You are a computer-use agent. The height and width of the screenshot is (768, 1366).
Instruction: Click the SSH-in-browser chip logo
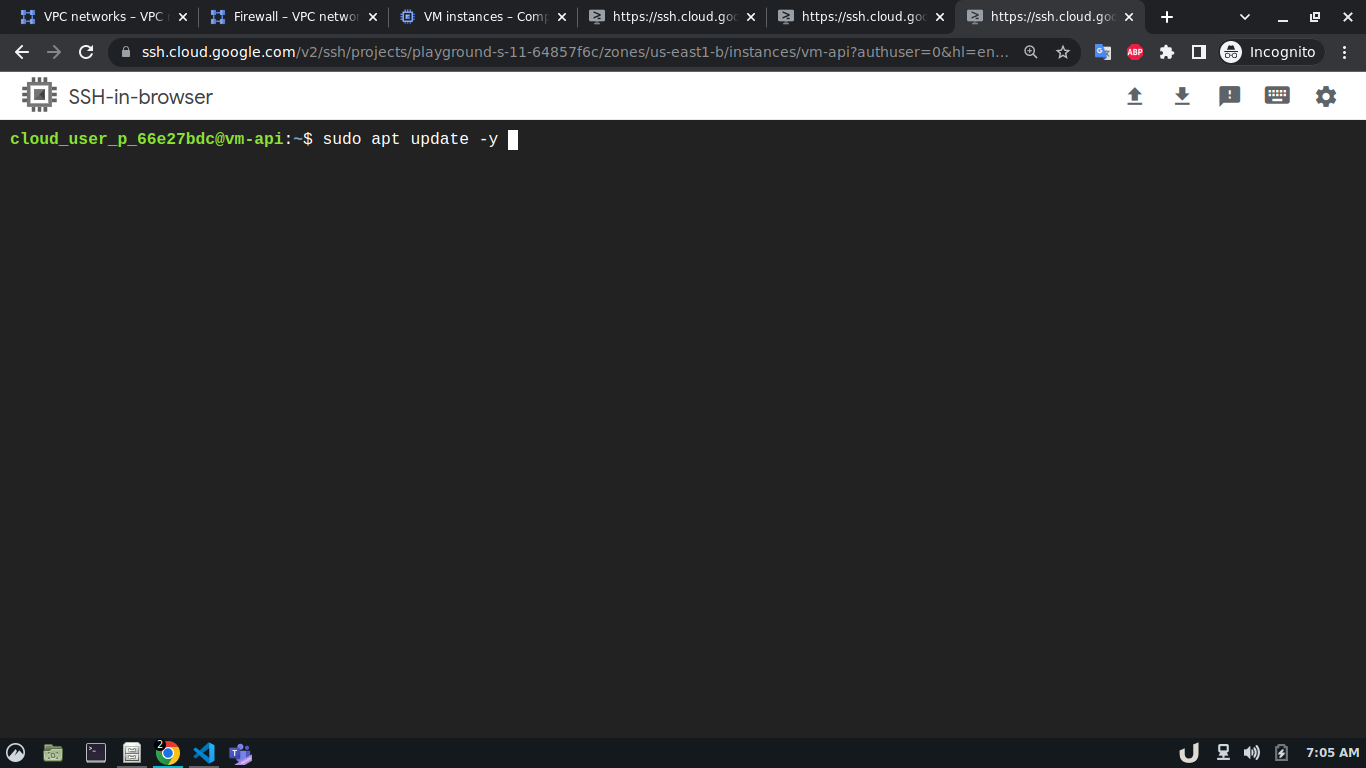39,95
